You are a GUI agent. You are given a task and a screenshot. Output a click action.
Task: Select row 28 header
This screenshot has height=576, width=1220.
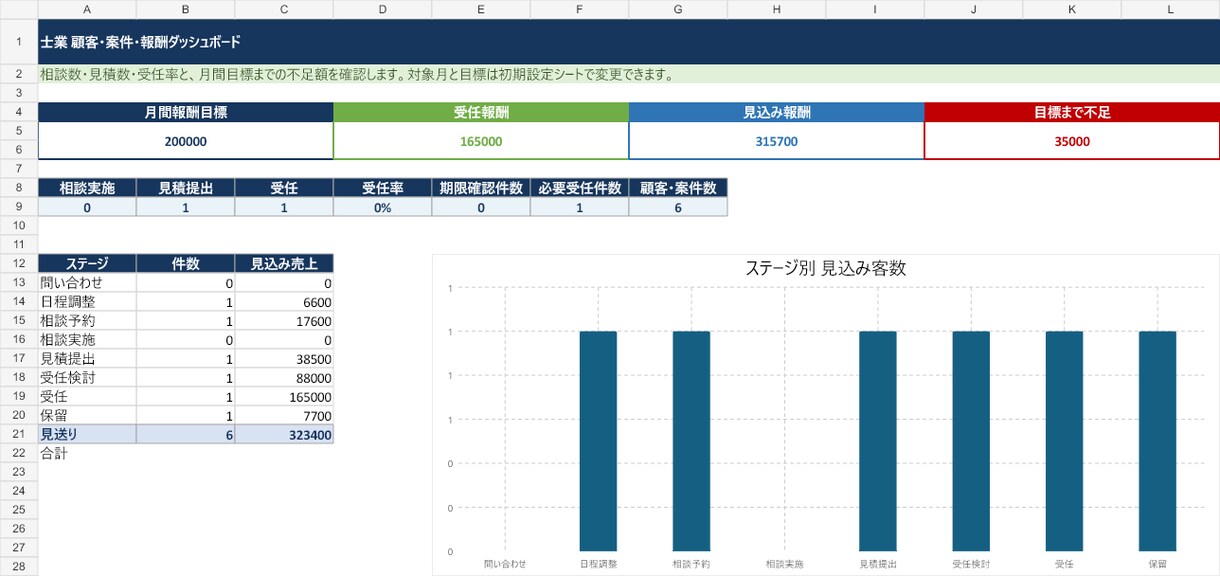pos(19,567)
